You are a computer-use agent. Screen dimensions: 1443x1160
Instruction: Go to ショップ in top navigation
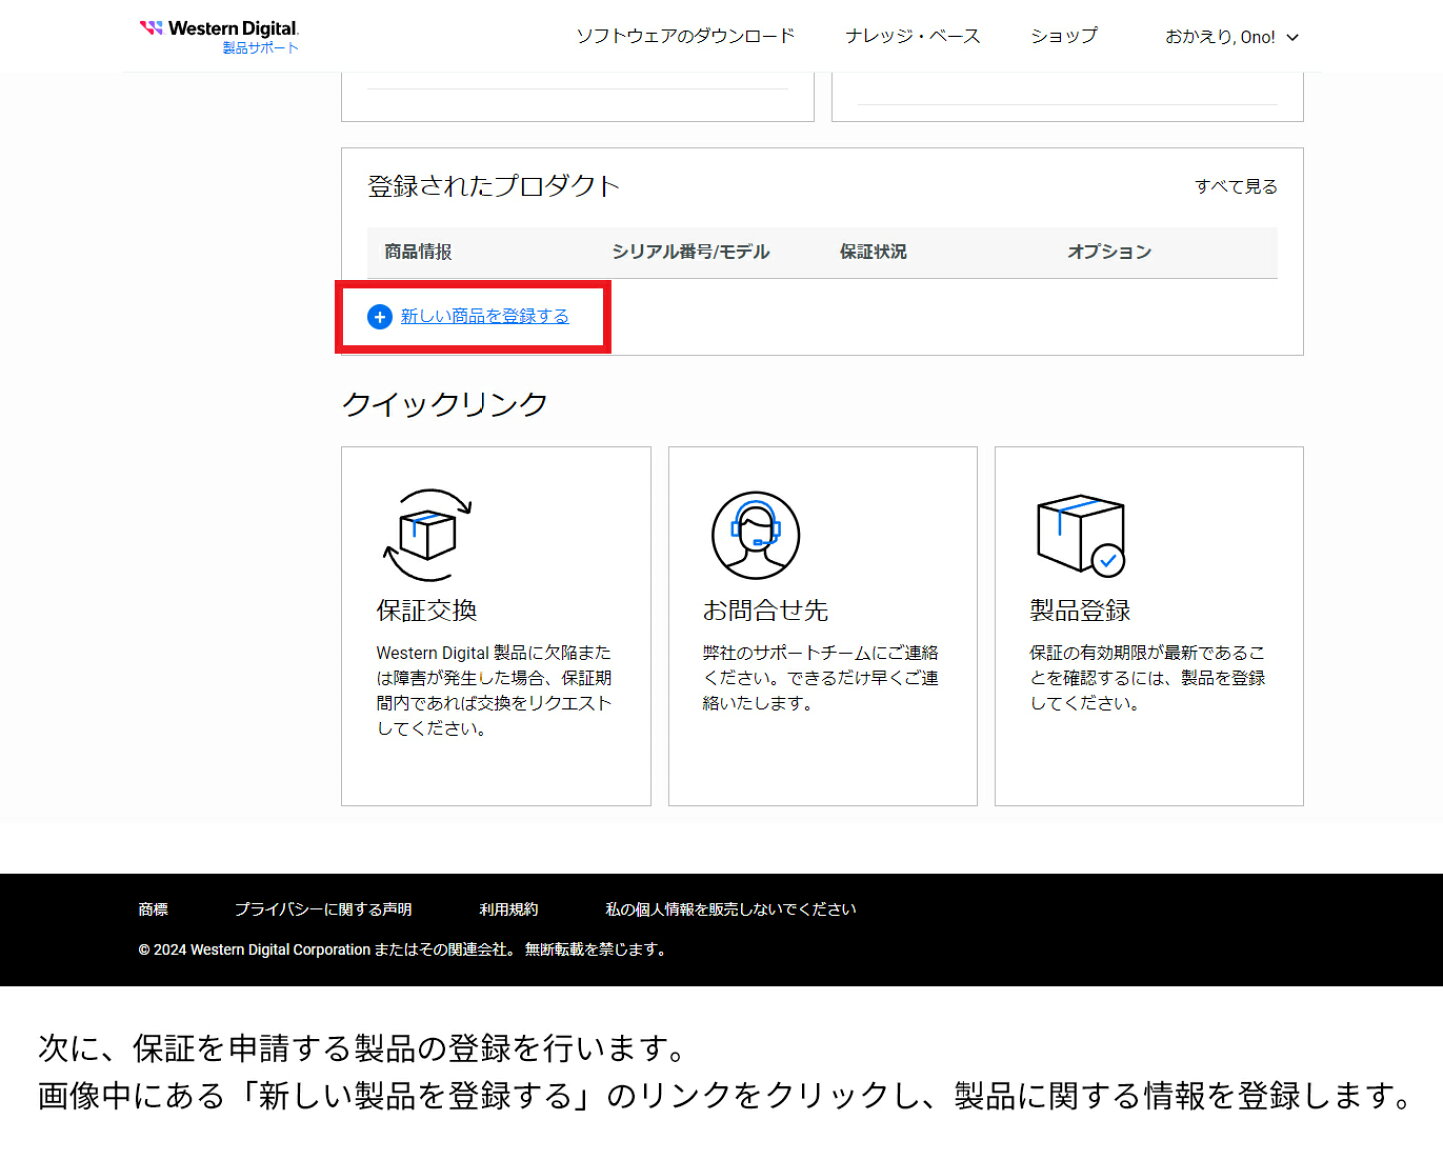pyautogui.click(x=1064, y=36)
